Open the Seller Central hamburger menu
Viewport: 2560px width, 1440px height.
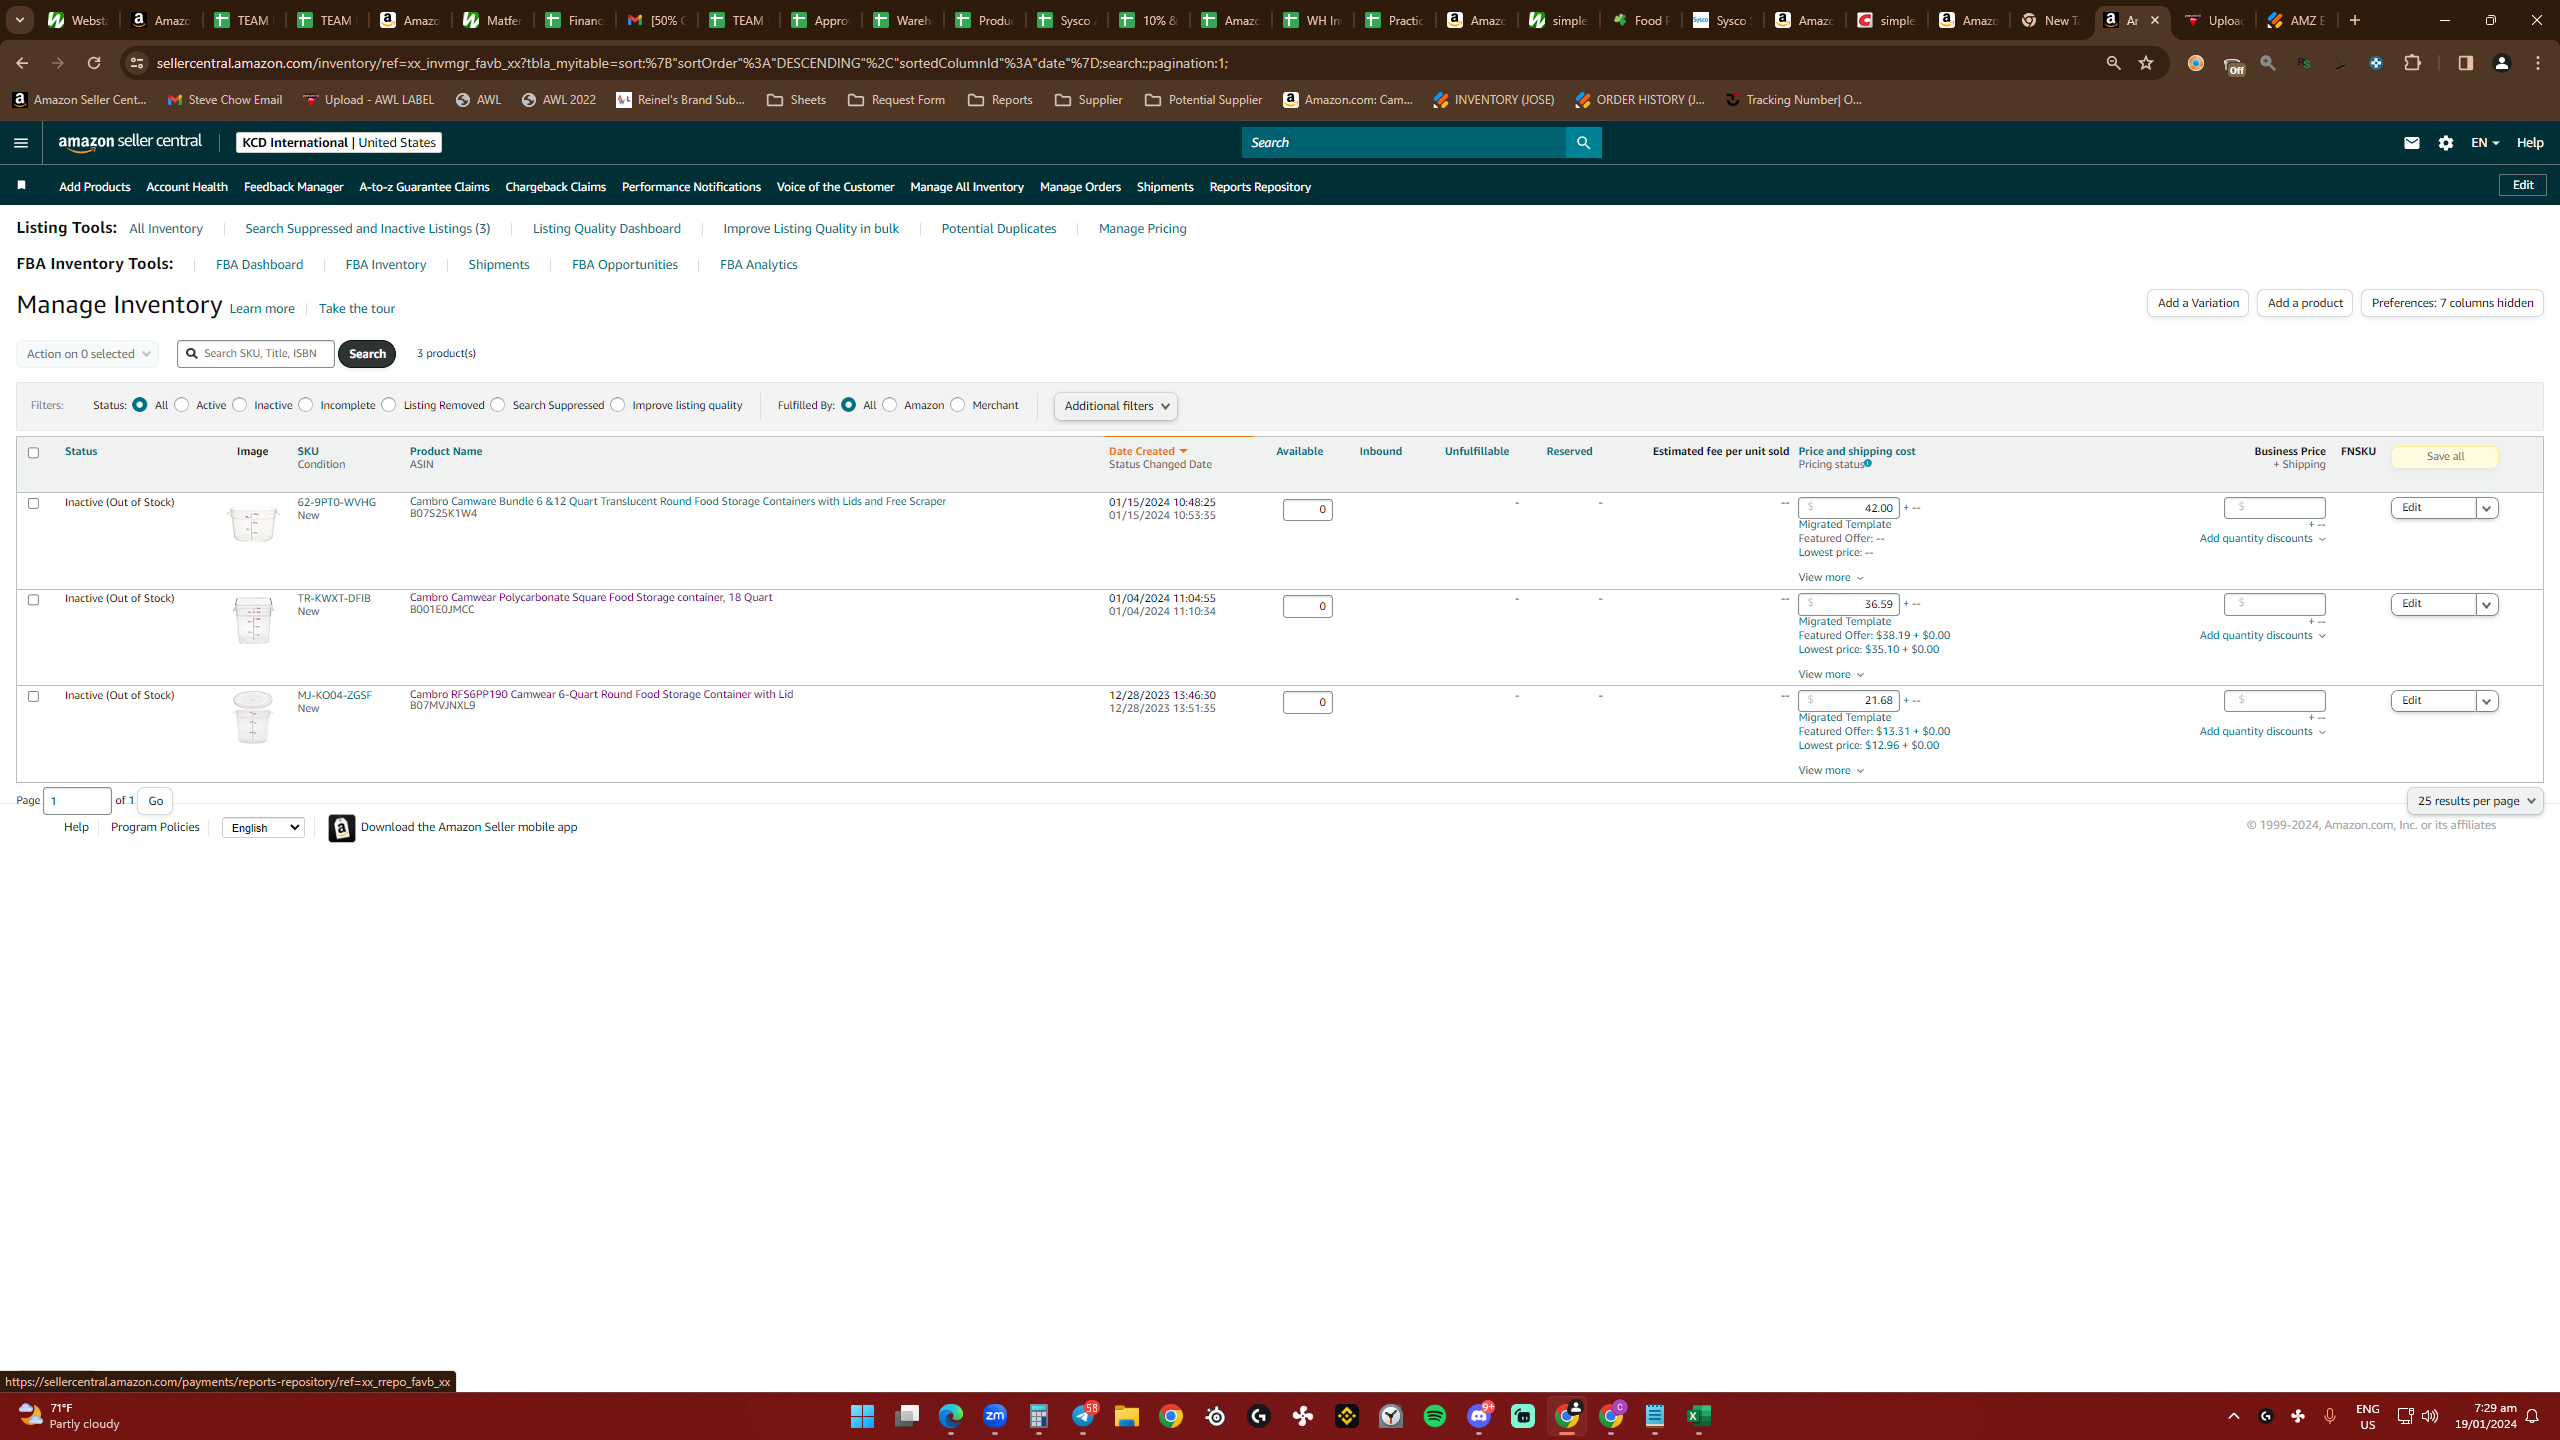click(x=21, y=143)
